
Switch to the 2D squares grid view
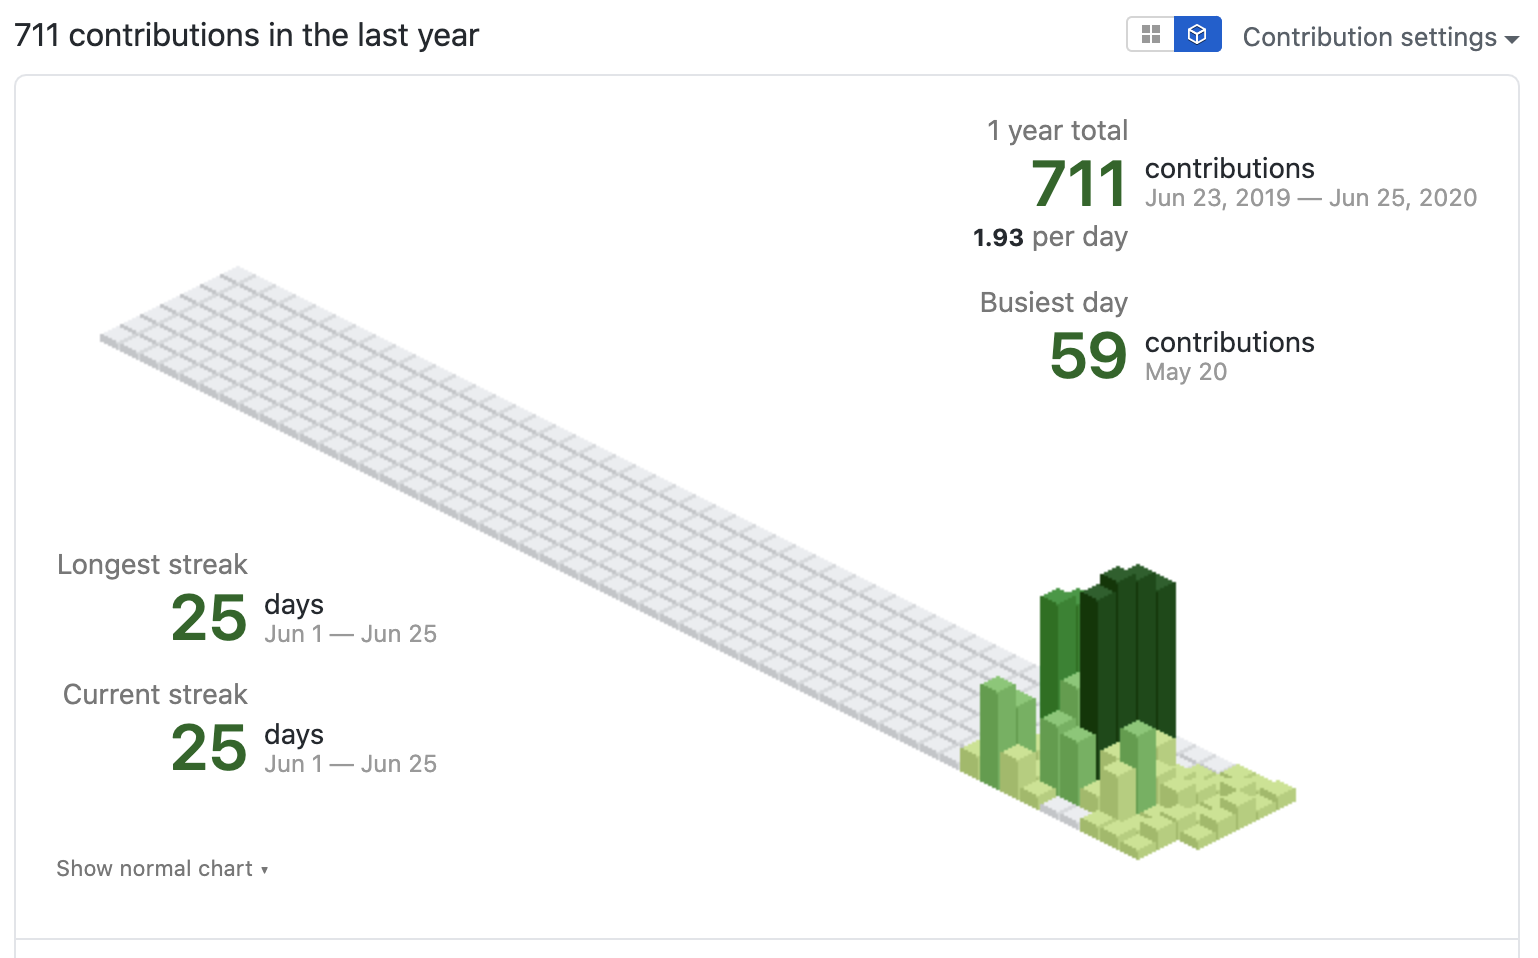1151,35
